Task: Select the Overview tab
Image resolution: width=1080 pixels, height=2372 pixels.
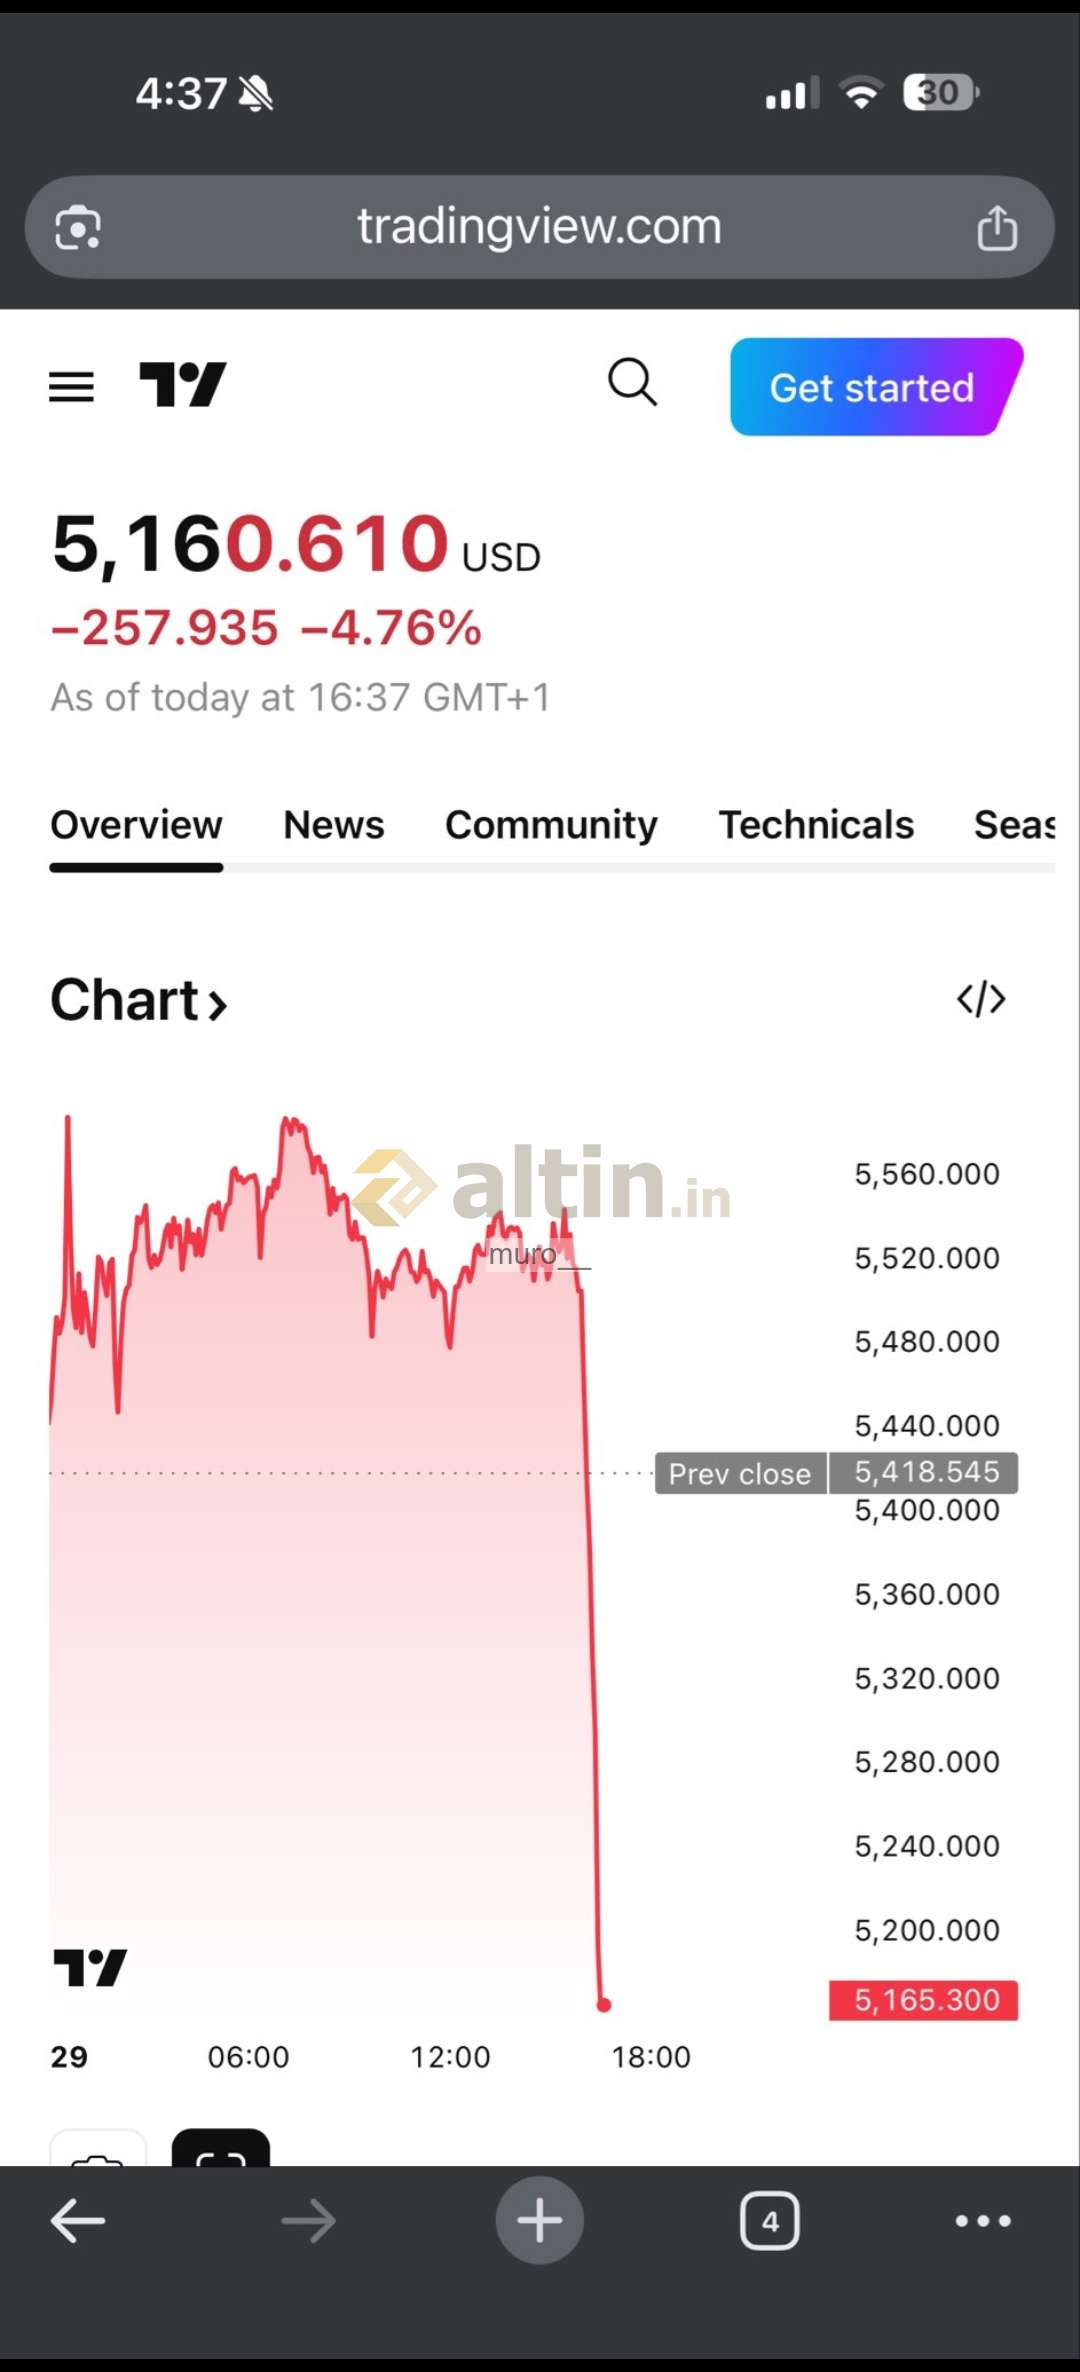Action: coord(136,825)
